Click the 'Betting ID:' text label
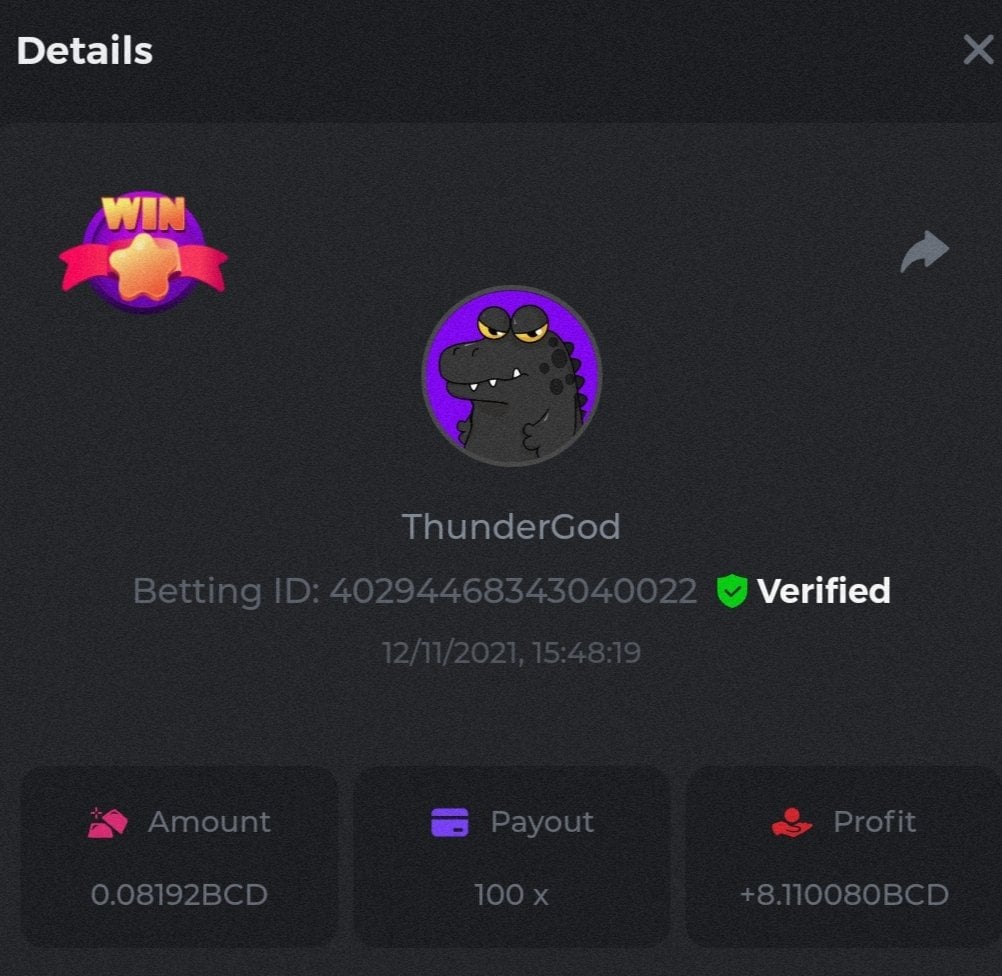Viewport: 1002px width, 976px height. [227, 591]
